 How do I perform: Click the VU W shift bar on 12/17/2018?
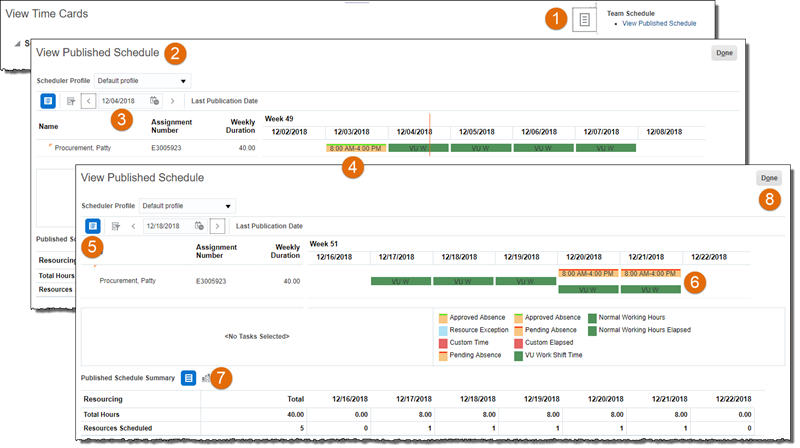(x=400, y=282)
